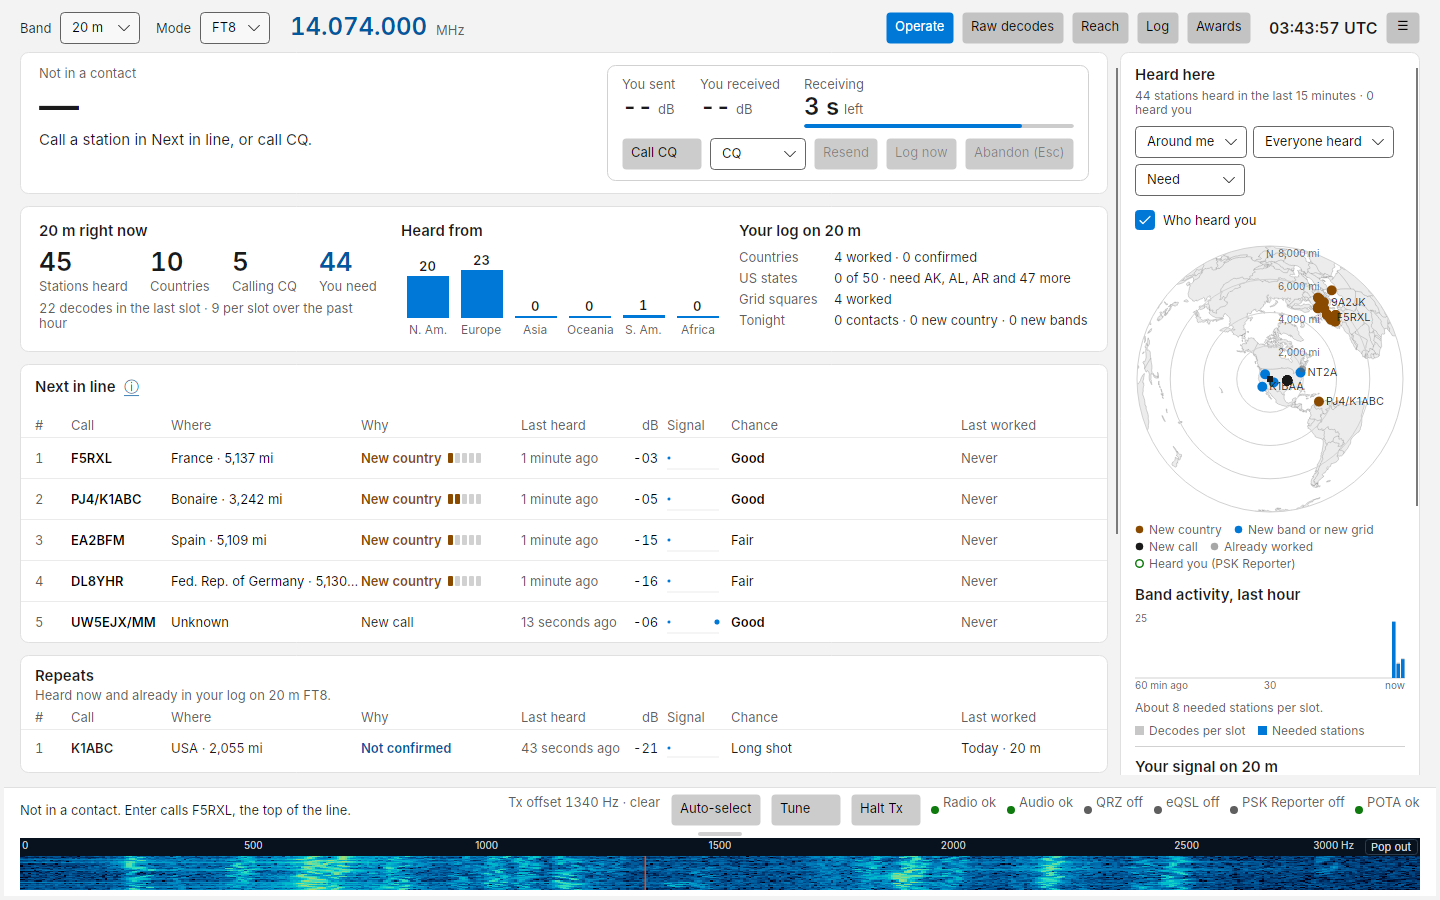Switch to the Raw decodes tab
The height and width of the screenshot is (900, 1440).
click(1012, 27)
